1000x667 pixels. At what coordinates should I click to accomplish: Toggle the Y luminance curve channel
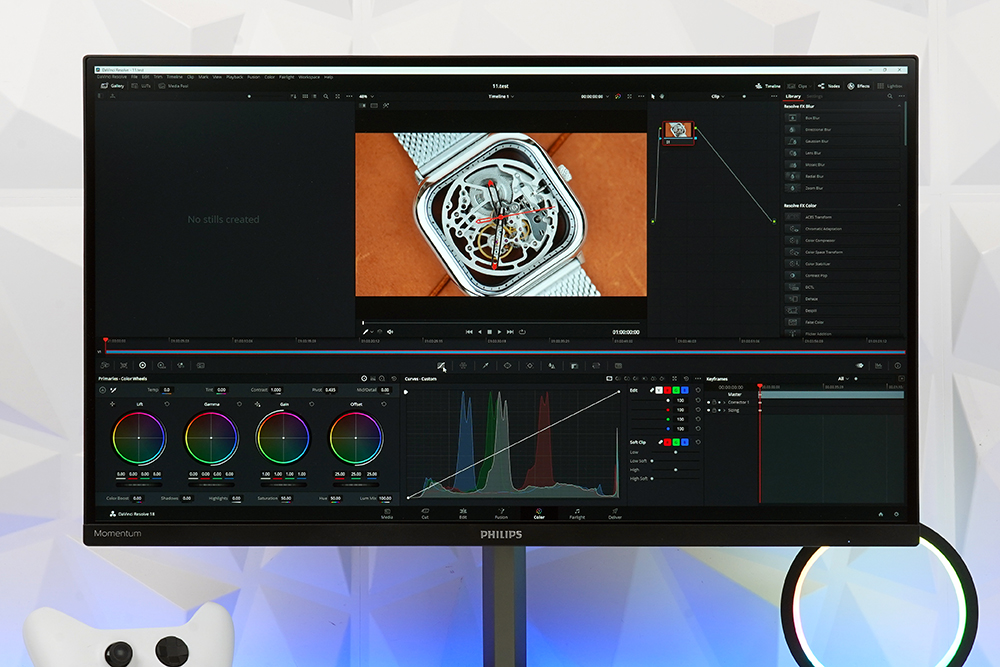click(x=659, y=390)
